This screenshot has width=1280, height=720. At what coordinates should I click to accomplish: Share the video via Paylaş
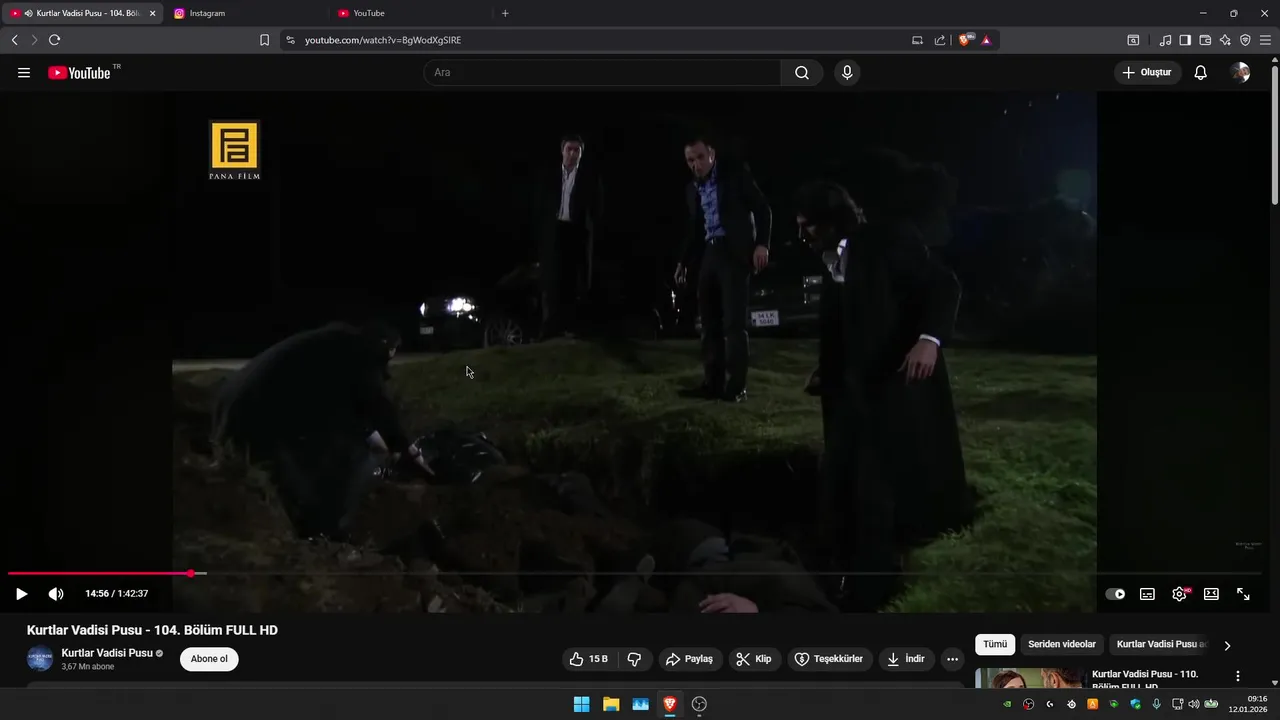pos(690,659)
